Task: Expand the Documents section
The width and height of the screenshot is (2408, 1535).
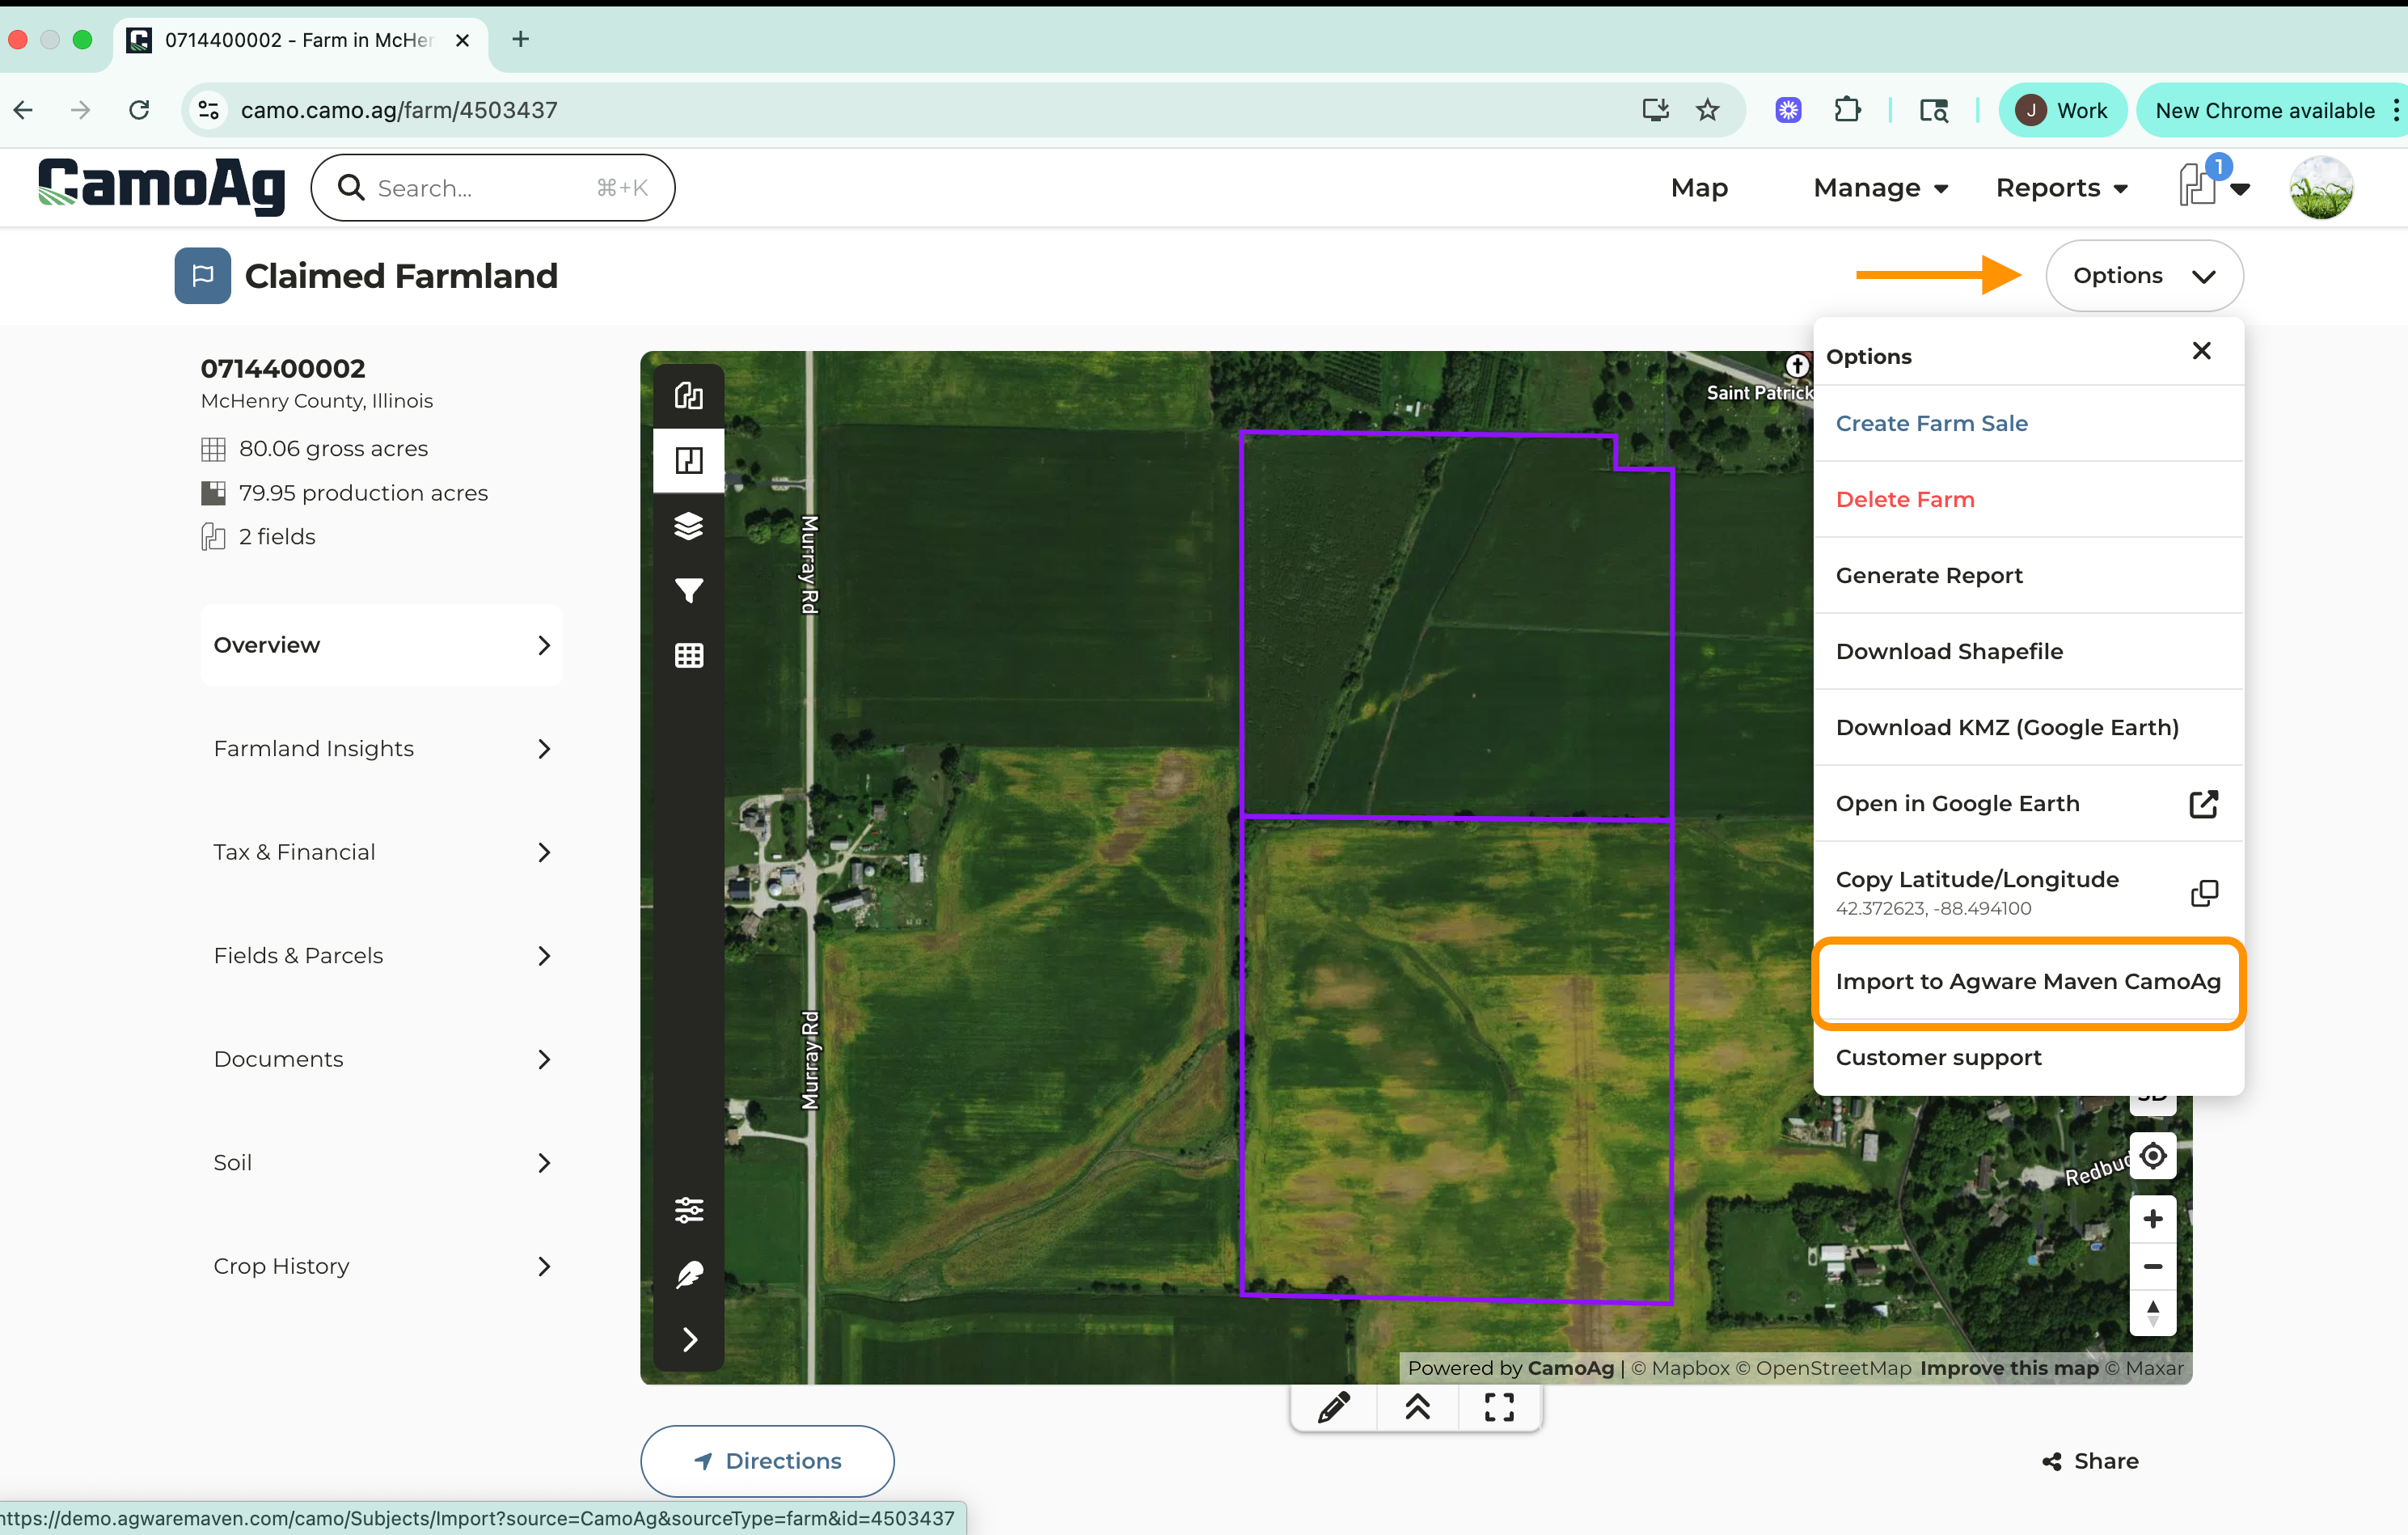Action: pos(381,1059)
